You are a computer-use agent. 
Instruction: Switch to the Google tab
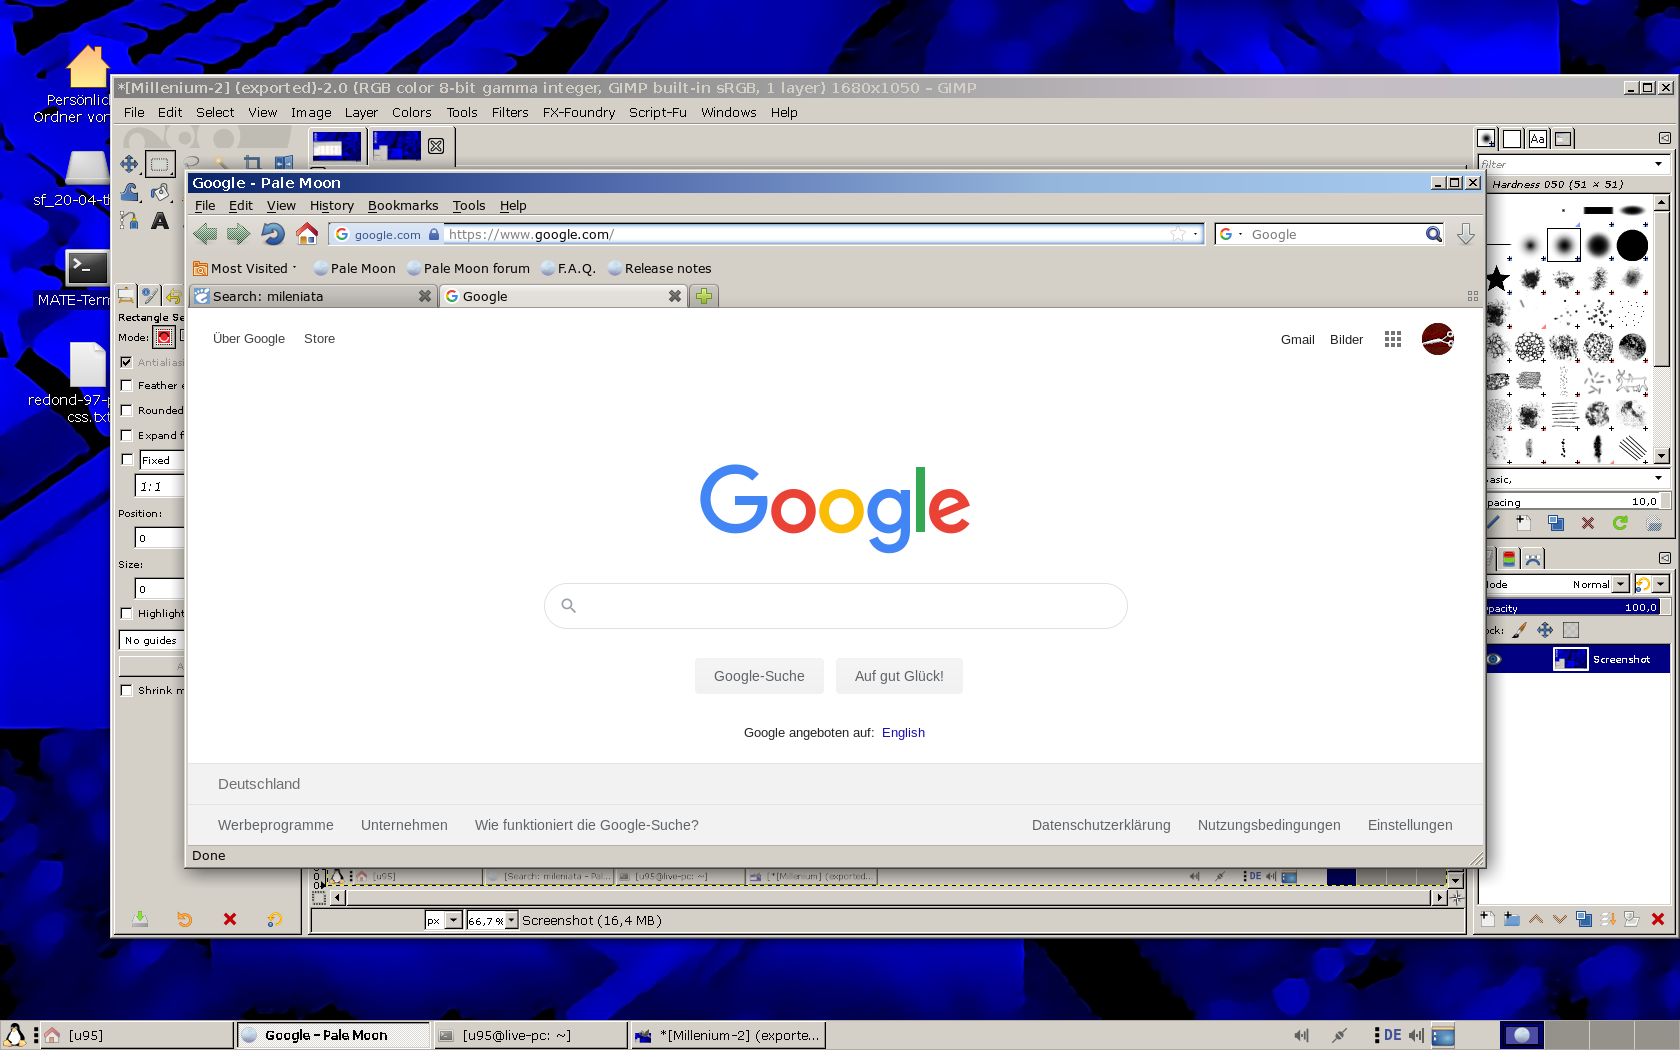pos(563,296)
